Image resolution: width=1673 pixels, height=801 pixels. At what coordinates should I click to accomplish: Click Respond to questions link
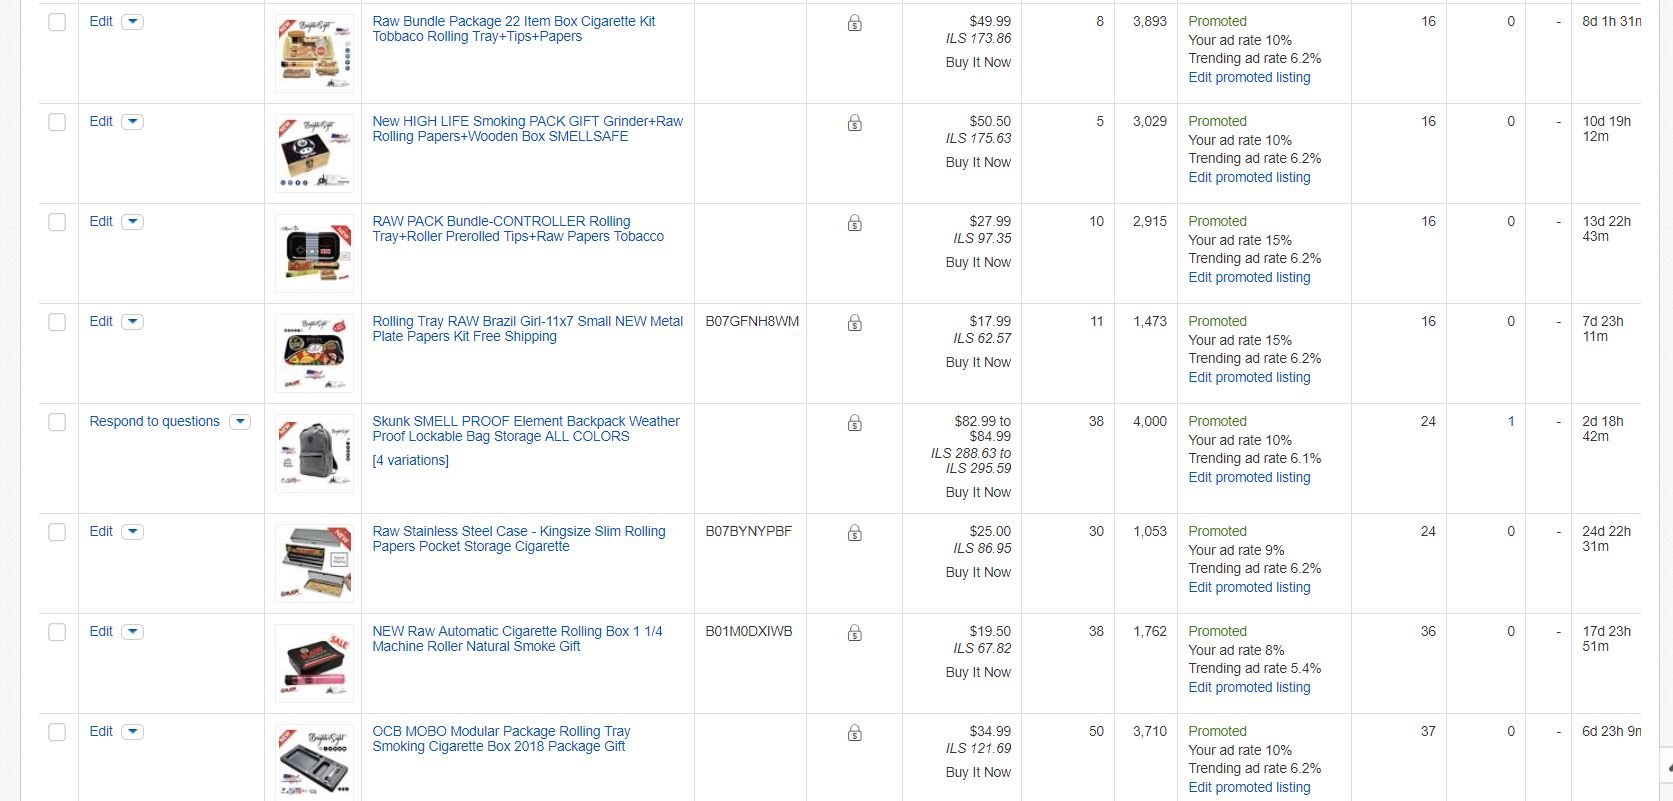tap(154, 421)
